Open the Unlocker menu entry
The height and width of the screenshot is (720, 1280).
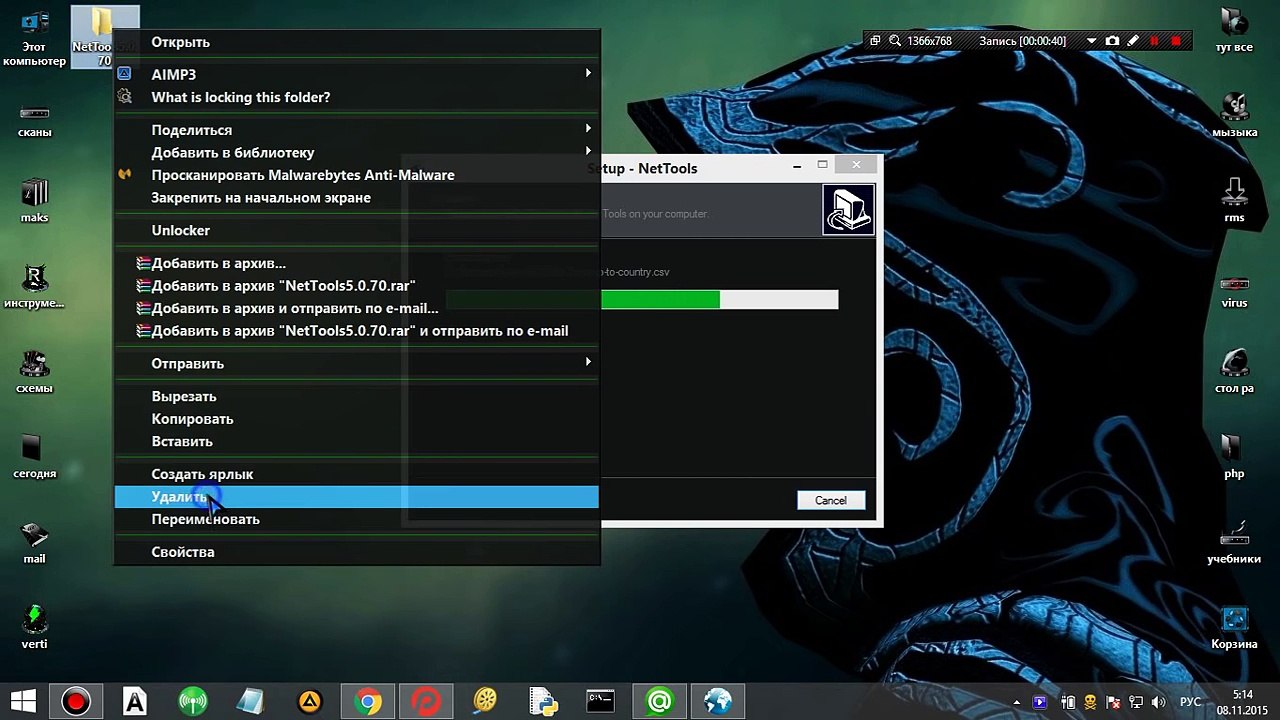pyautogui.click(x=356, y=230)
